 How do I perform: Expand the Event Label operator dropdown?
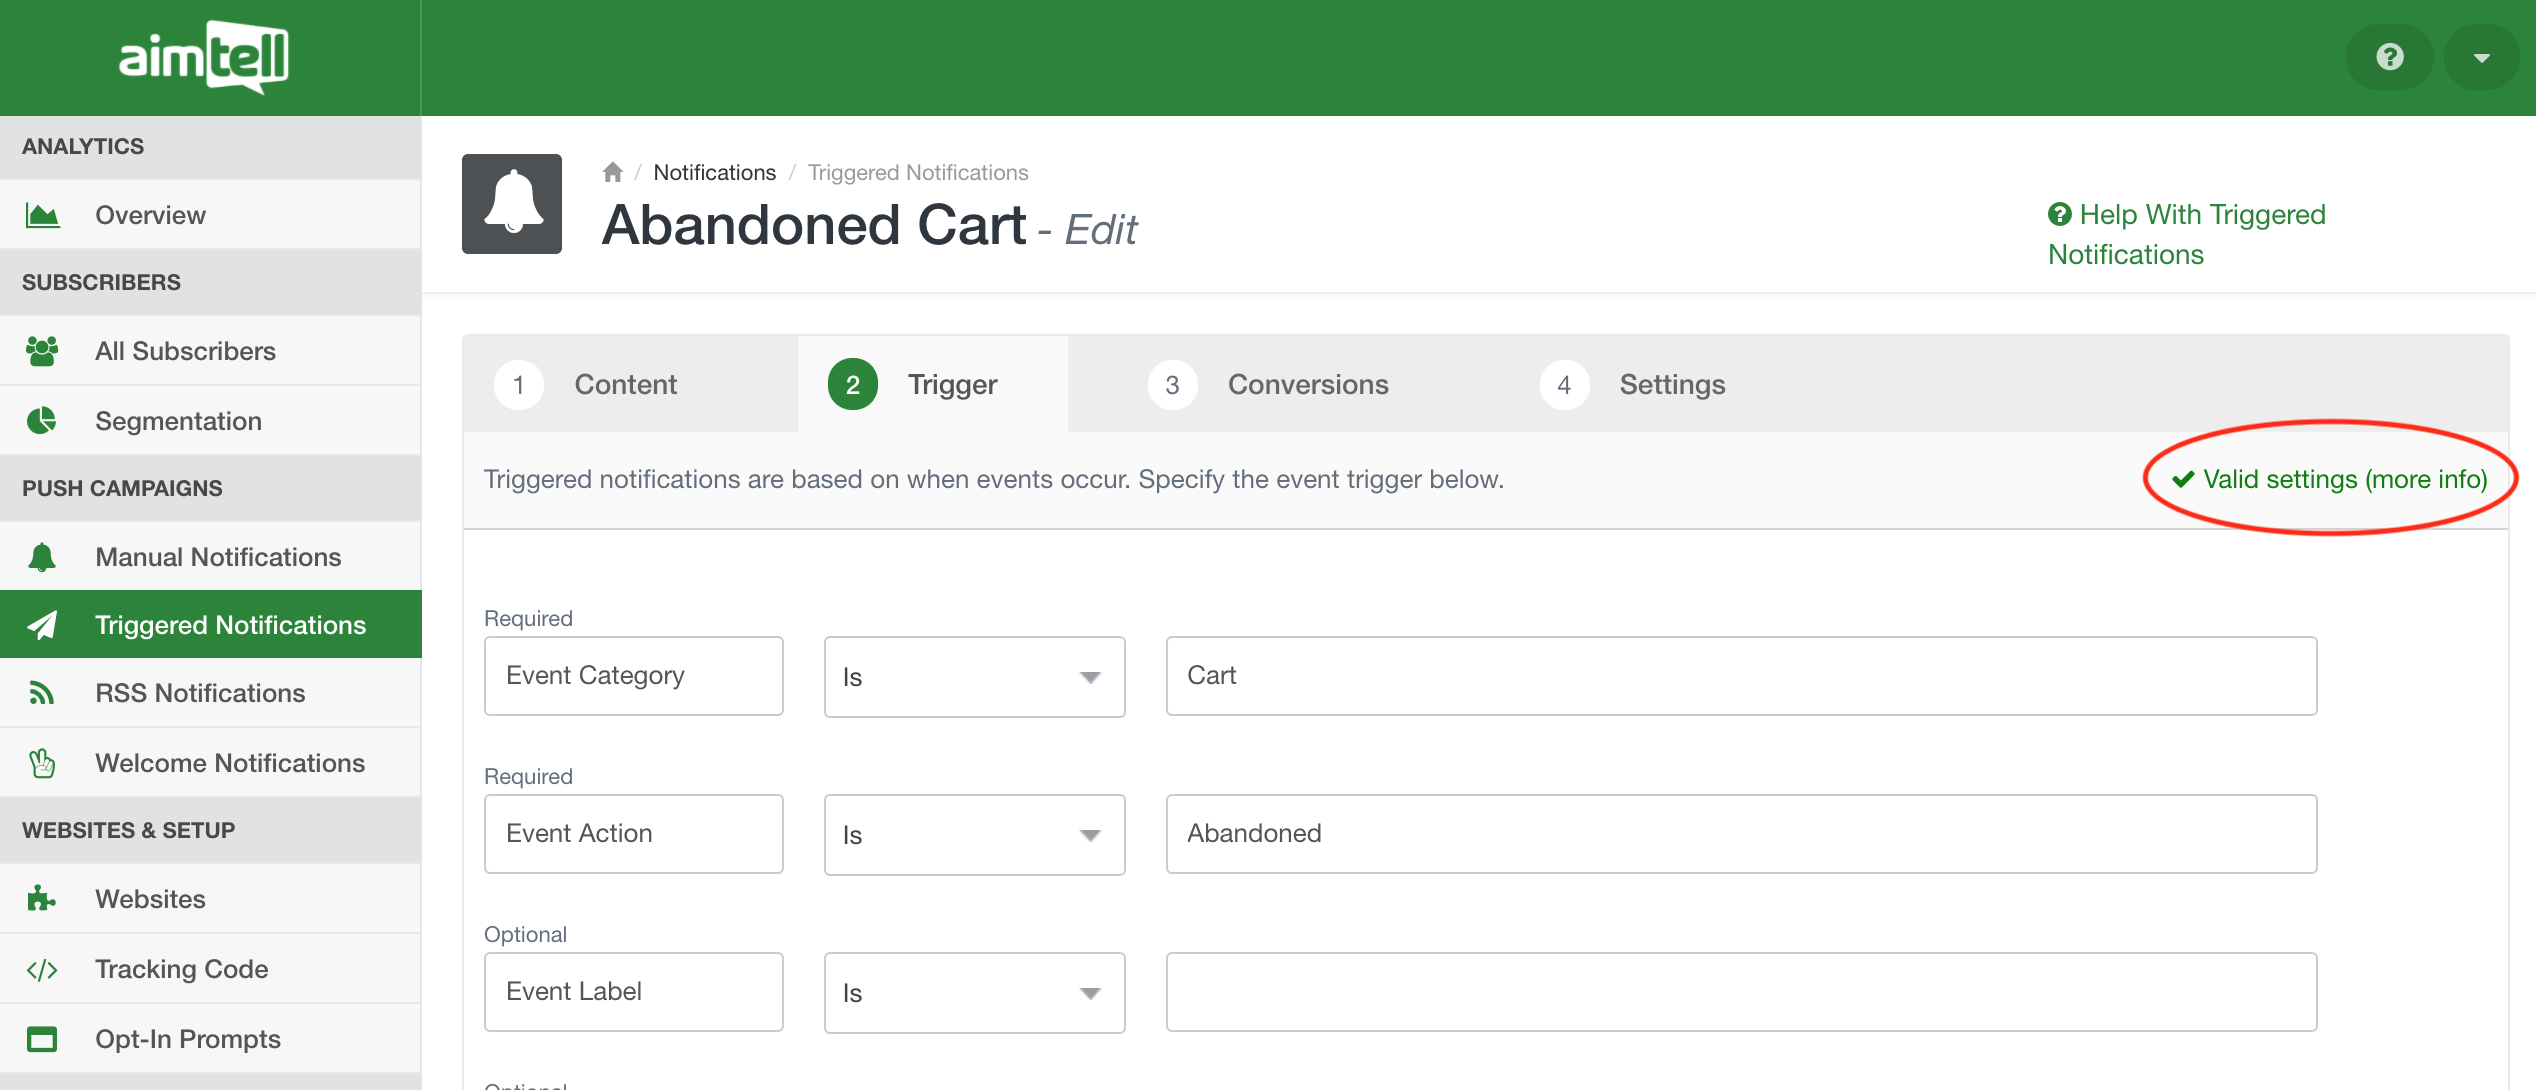(974, 993)
